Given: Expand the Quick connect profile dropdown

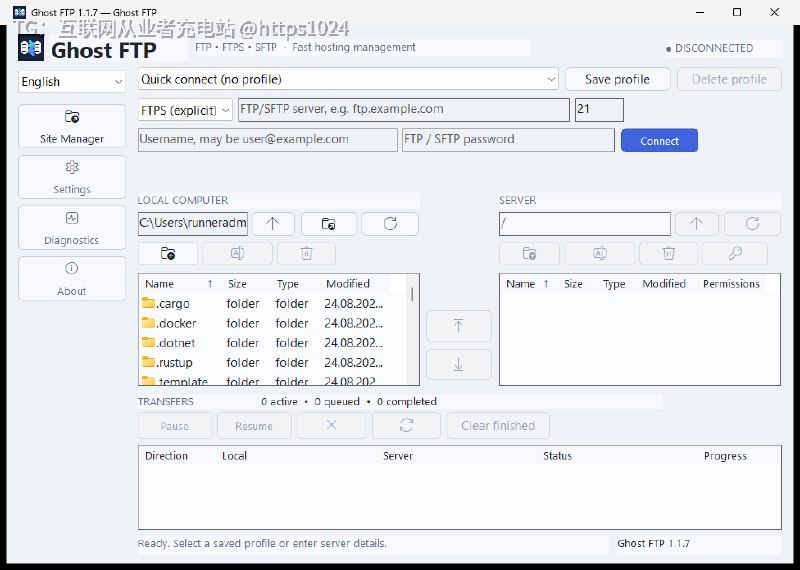Looking at the screenshot, I should click(348, 80).
